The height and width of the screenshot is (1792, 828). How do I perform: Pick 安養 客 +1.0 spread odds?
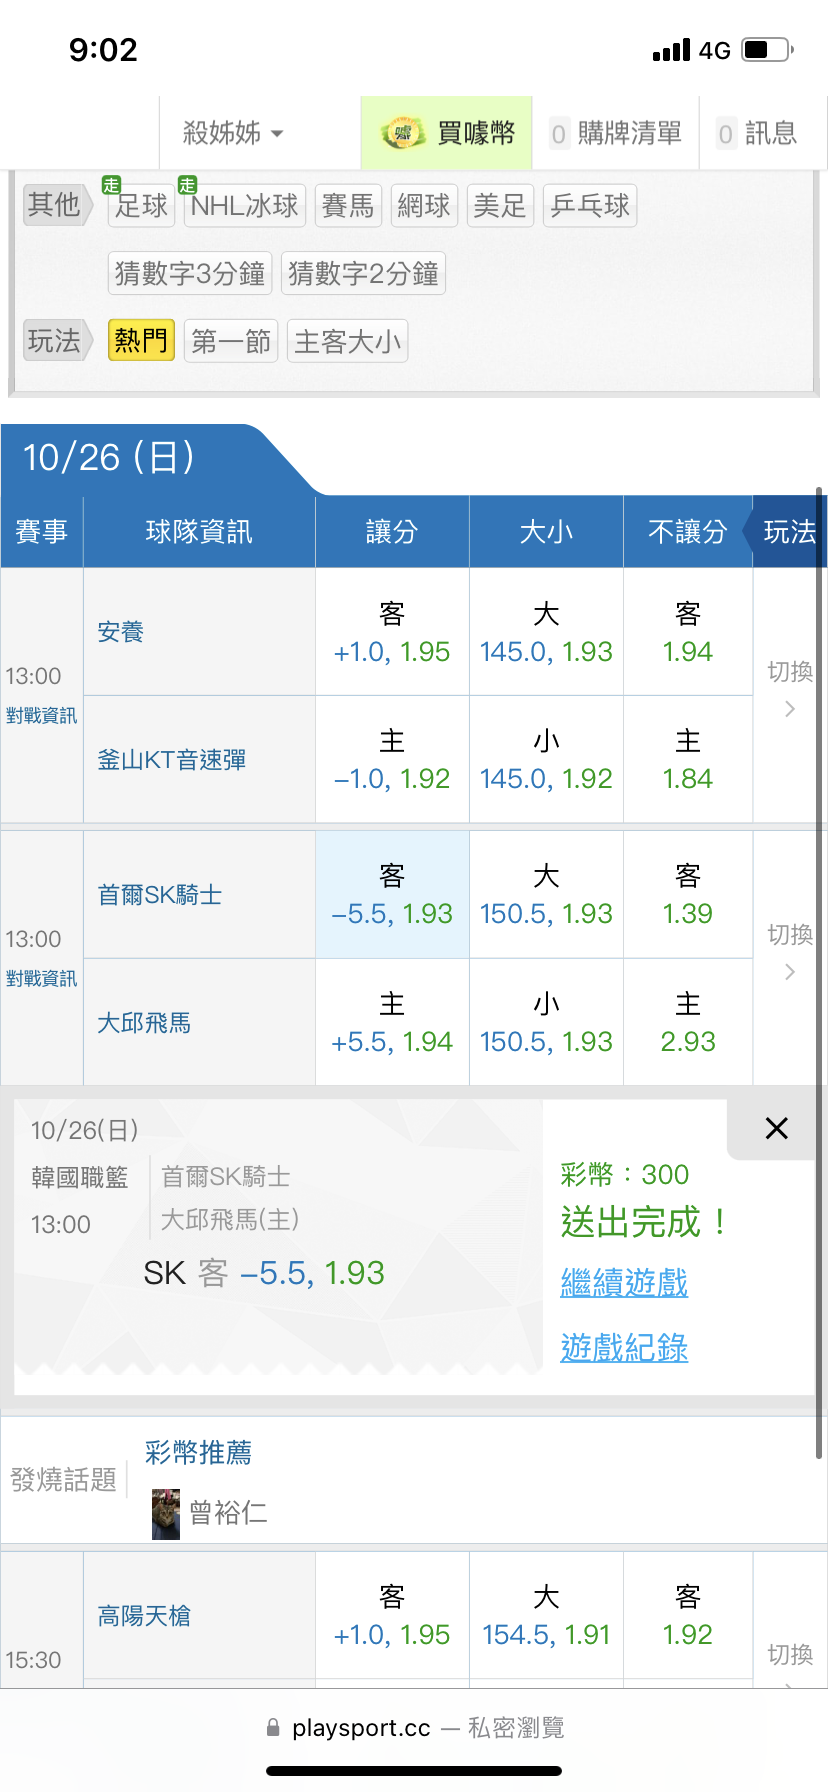click(392, 632)
